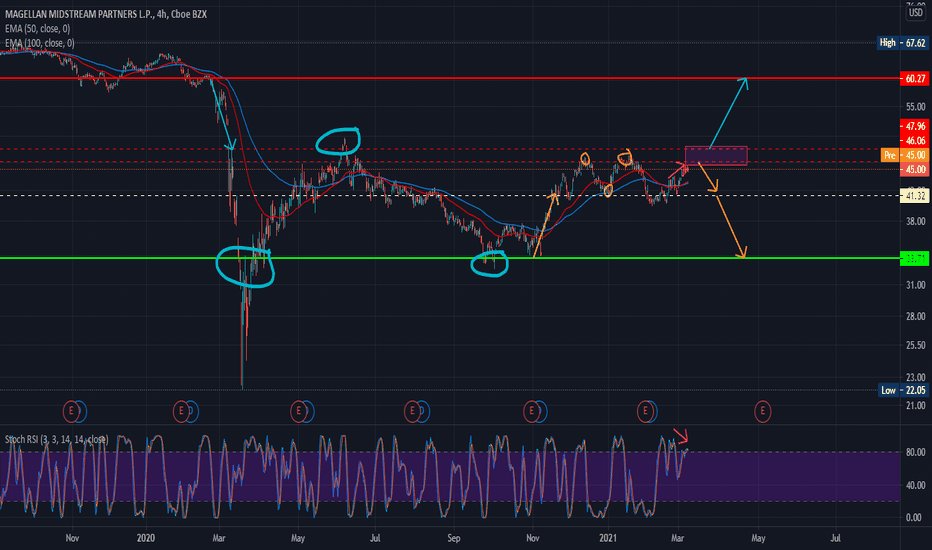Screen dimensions: 932x550
Task: Click the Low 22.05 label
Action: click(903, 390)
